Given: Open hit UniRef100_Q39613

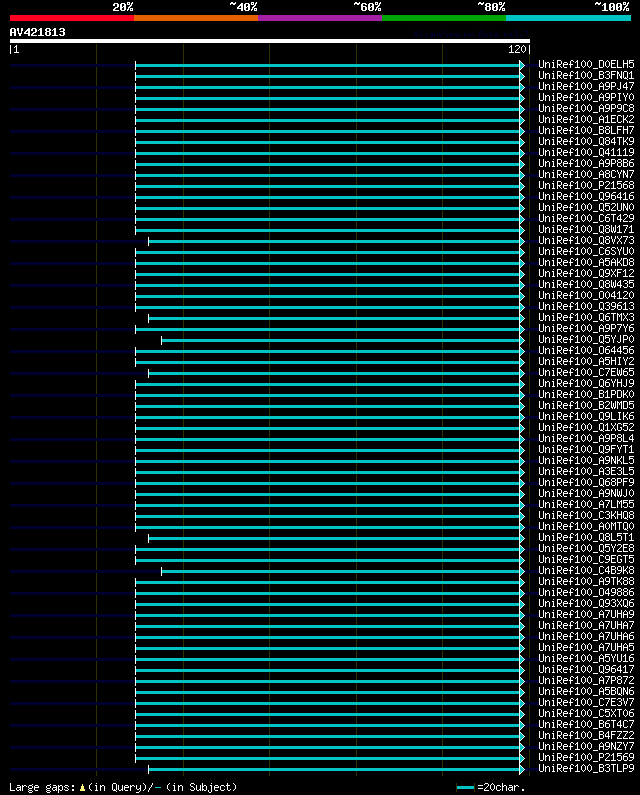Looking at the screenshot, I should coord(586,306).
